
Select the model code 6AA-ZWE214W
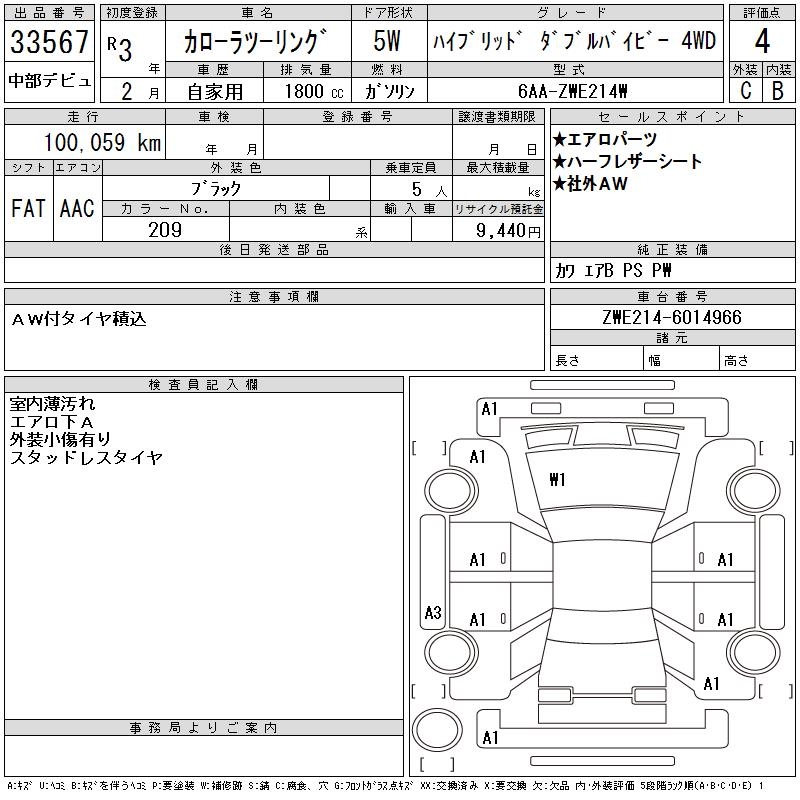point(572,91)
